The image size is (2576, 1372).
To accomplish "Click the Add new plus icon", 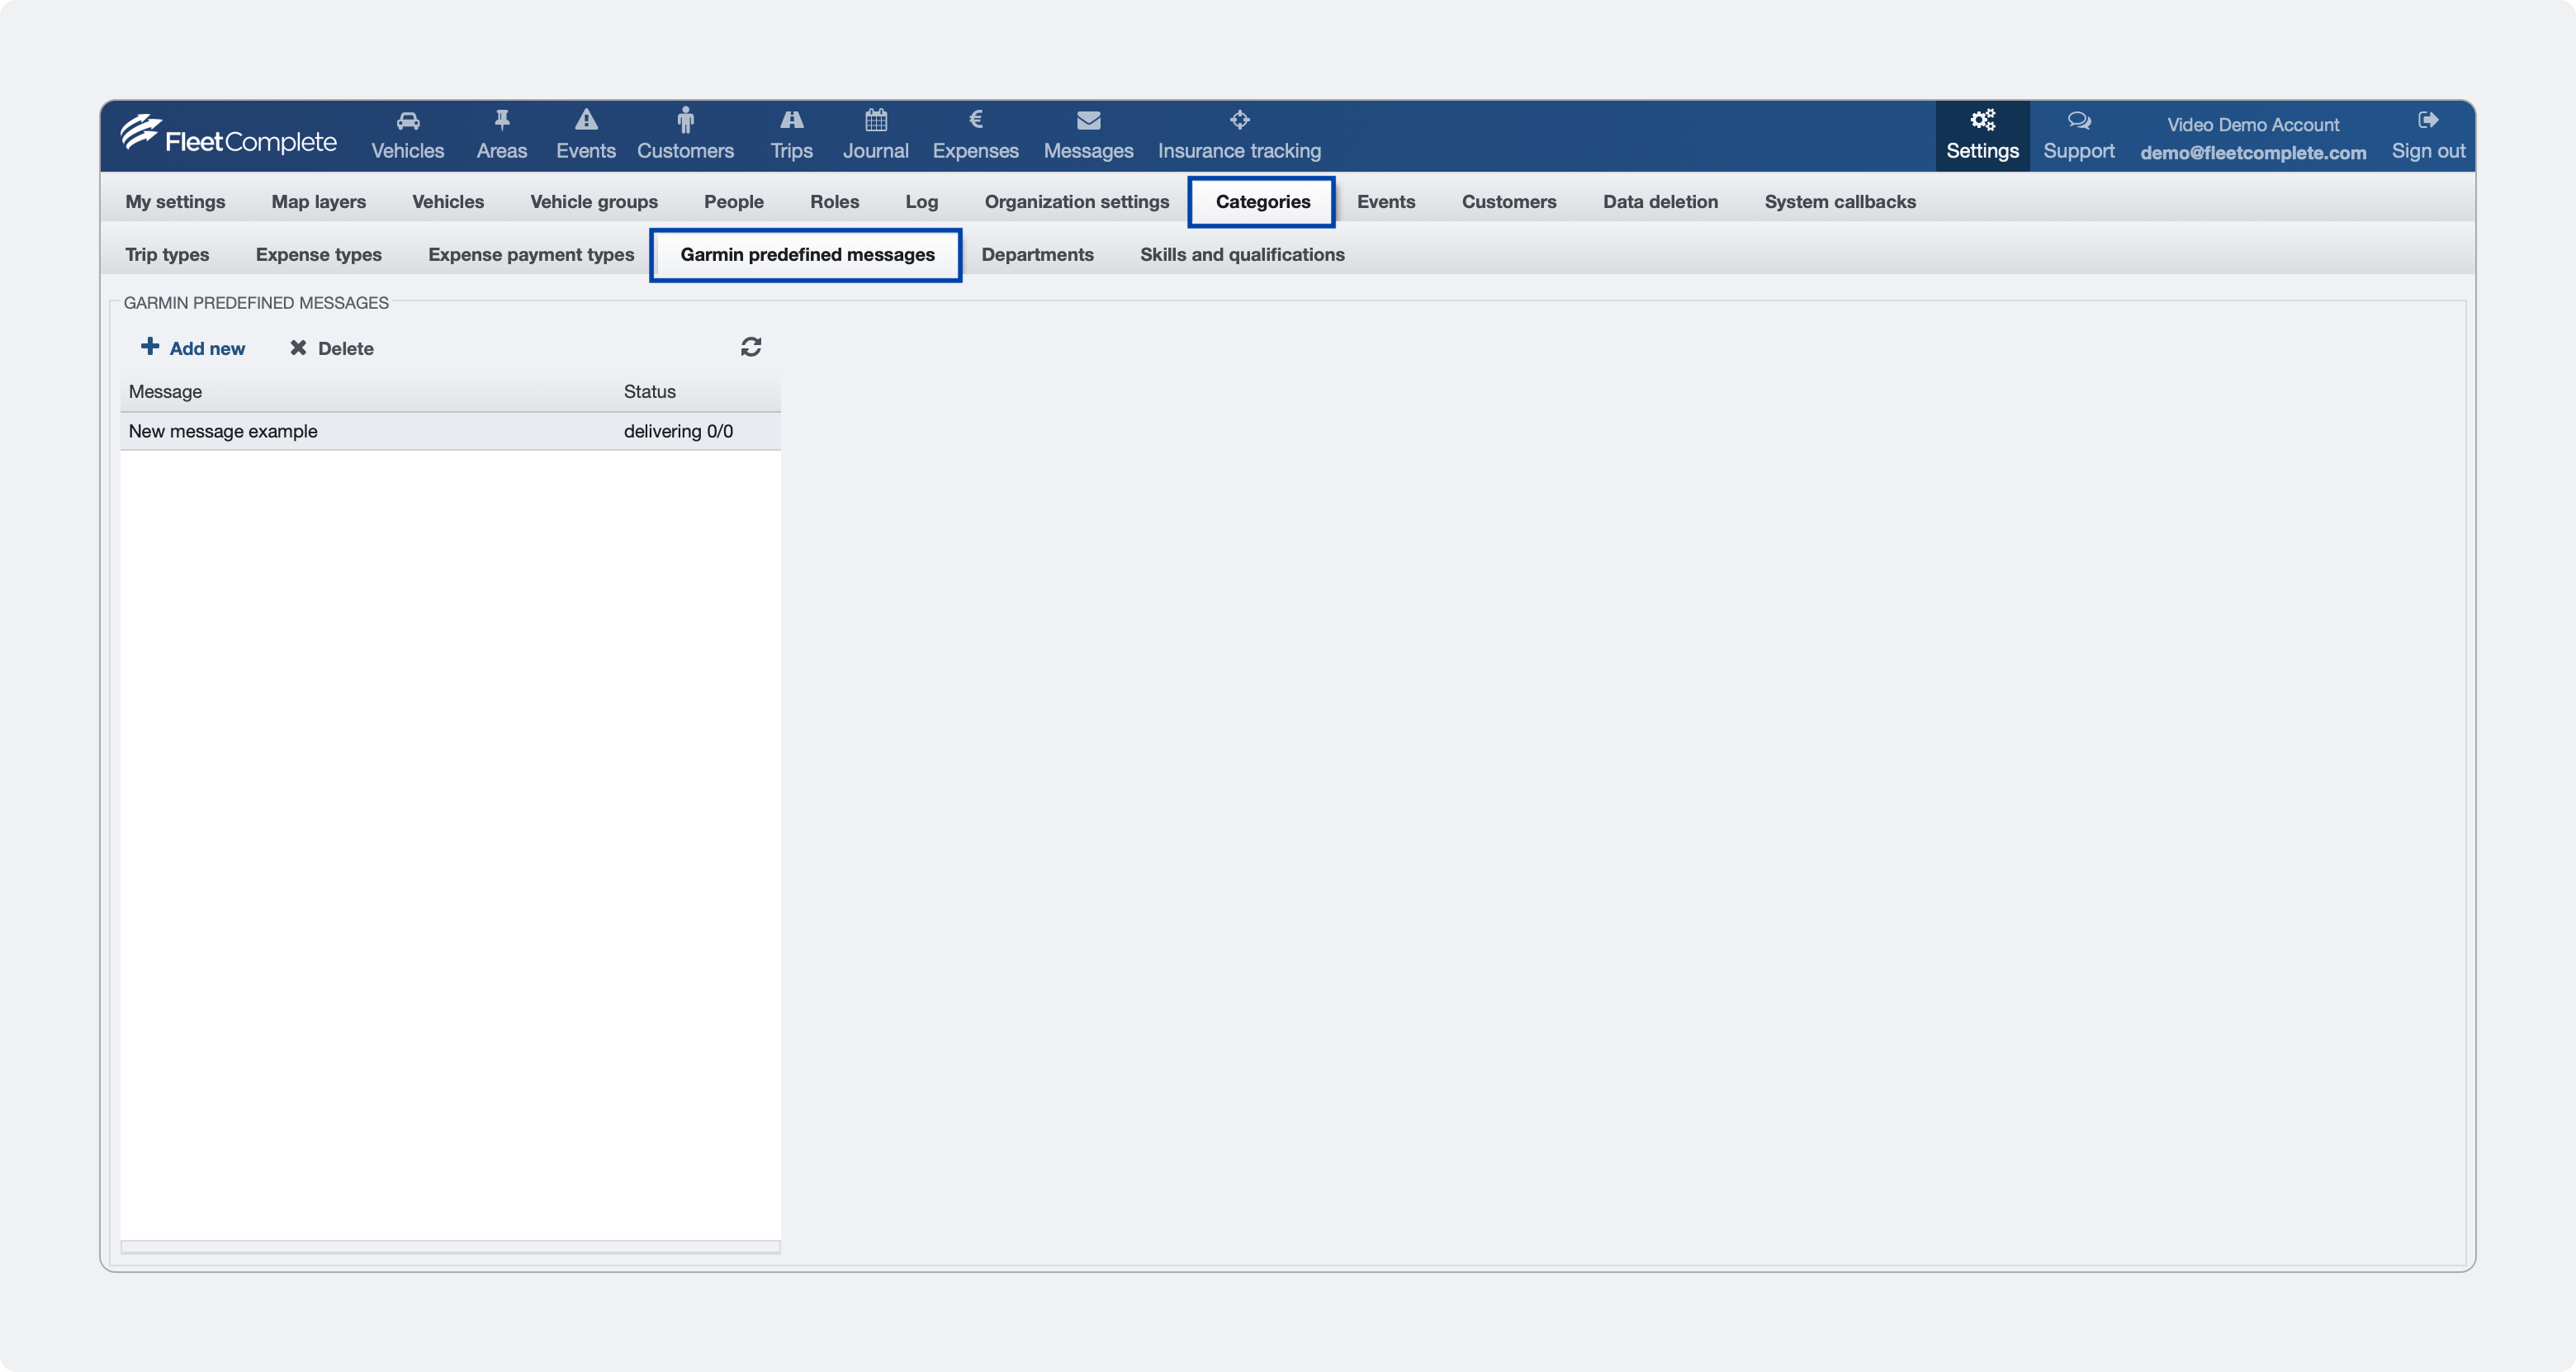I will pos(150,346).
